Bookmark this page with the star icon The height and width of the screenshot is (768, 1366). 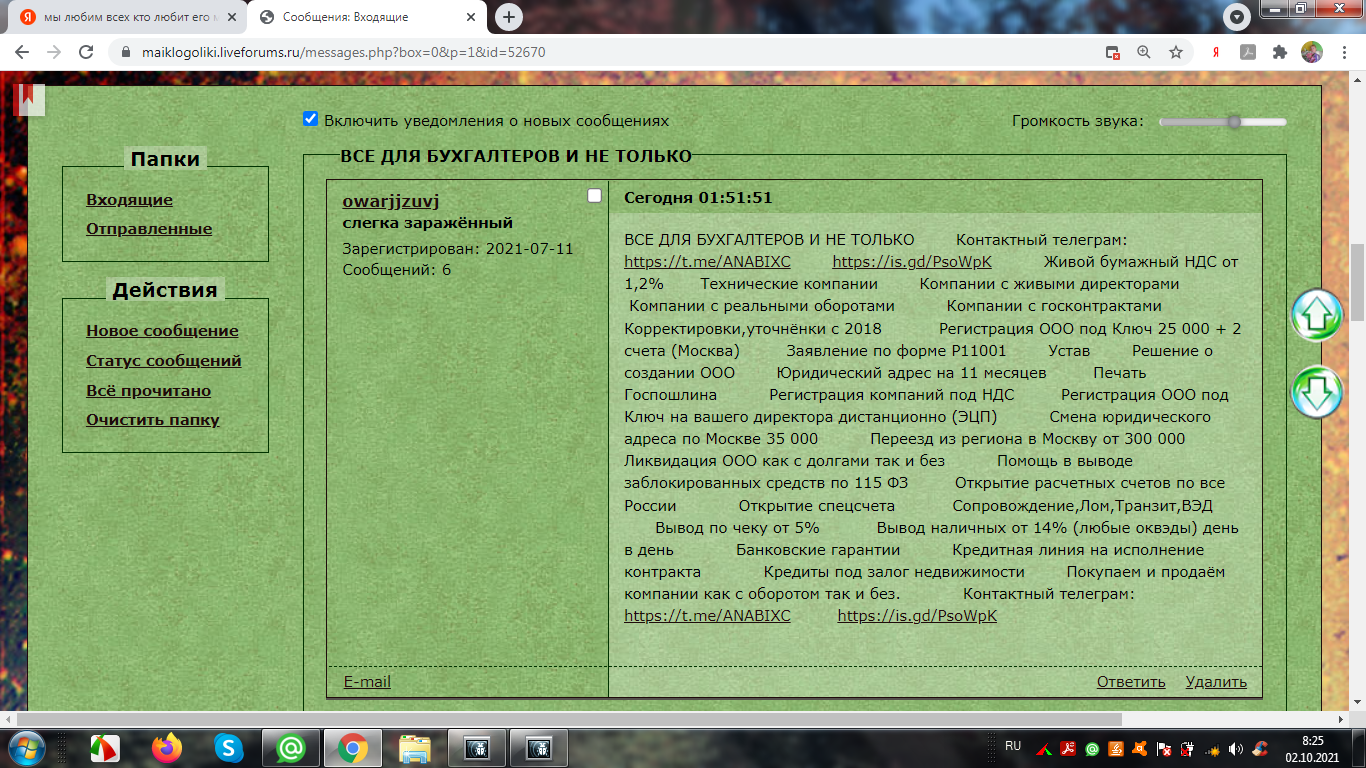[1176, 52]
